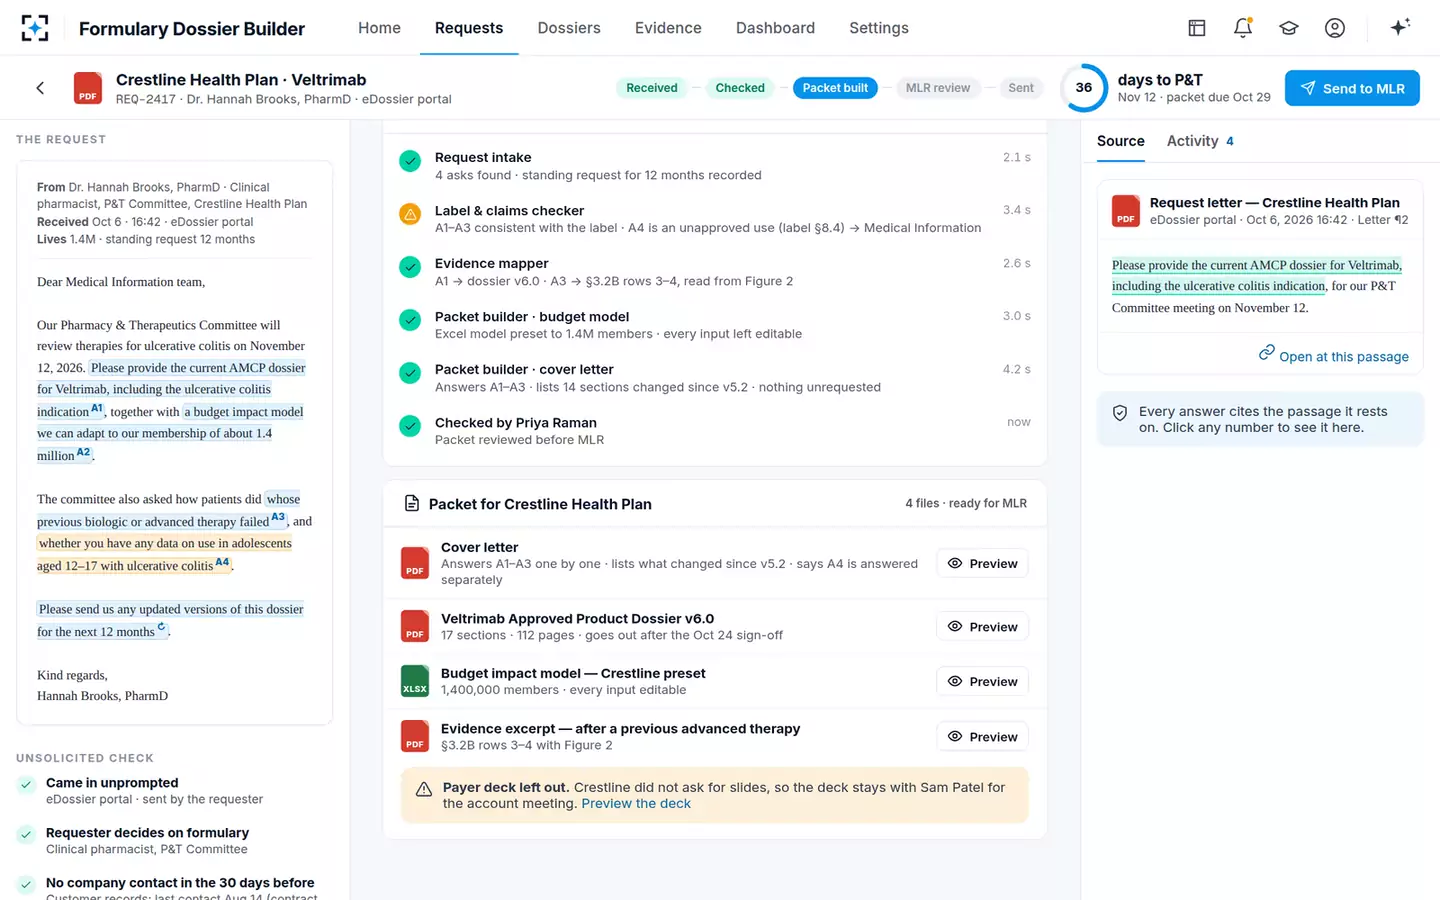
Task: Open the layout panel icon in header
Action: [x=1197, y=28]
